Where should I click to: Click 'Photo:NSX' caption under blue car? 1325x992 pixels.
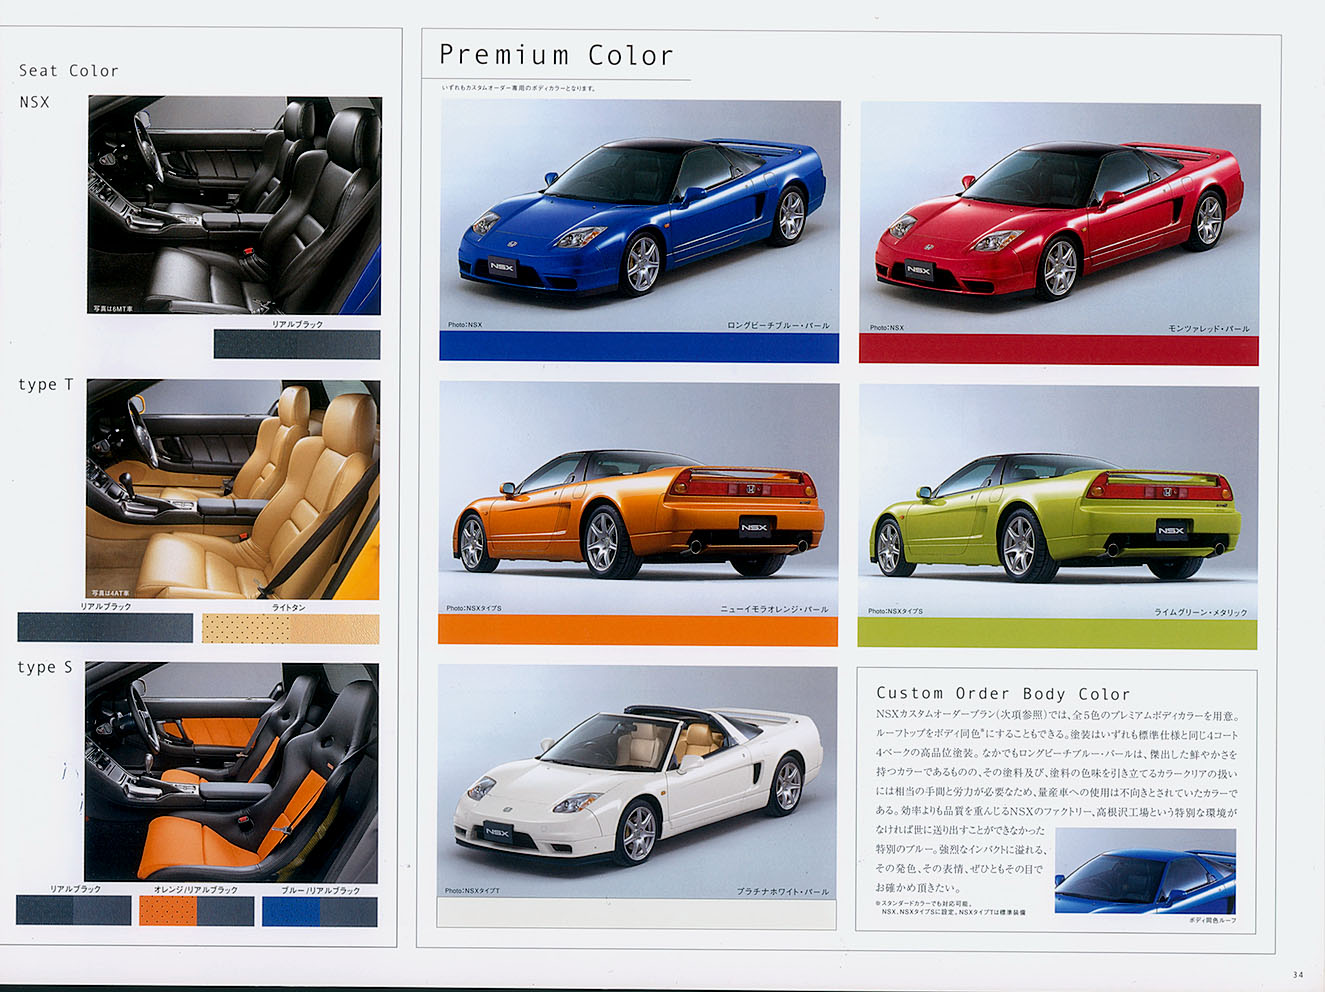coord(465,325)
